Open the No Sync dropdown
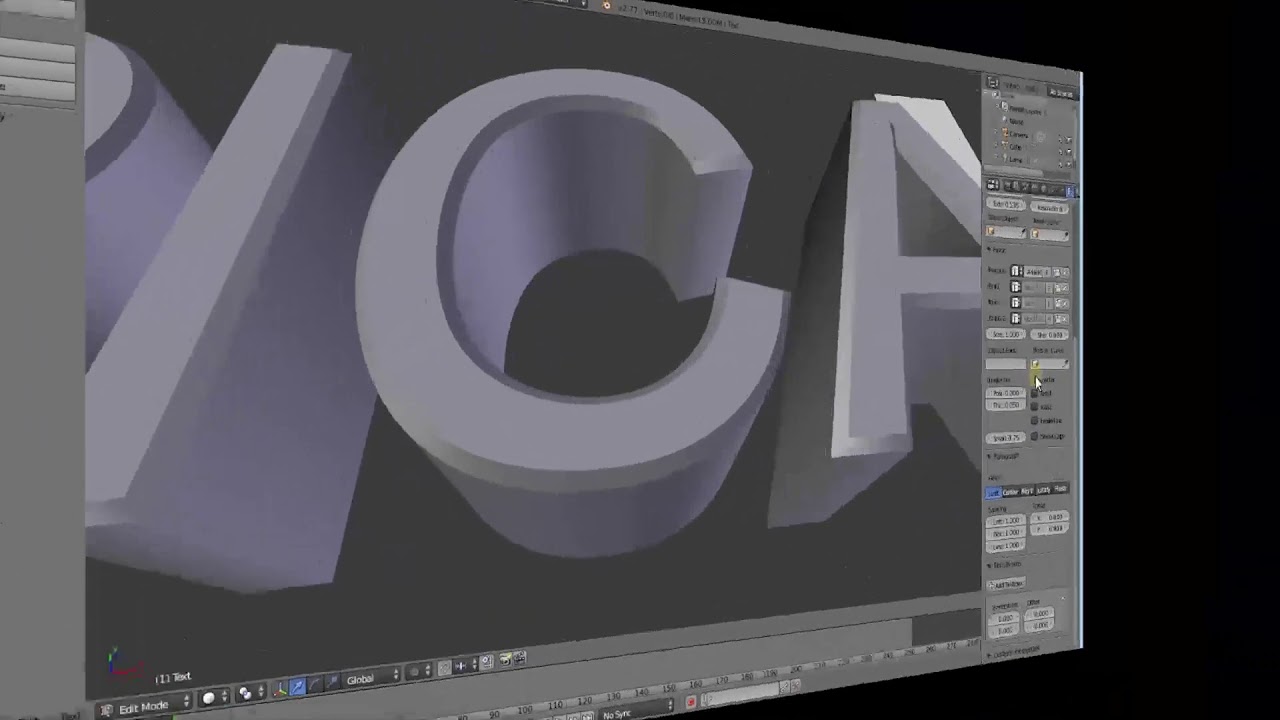 (636, 710)
